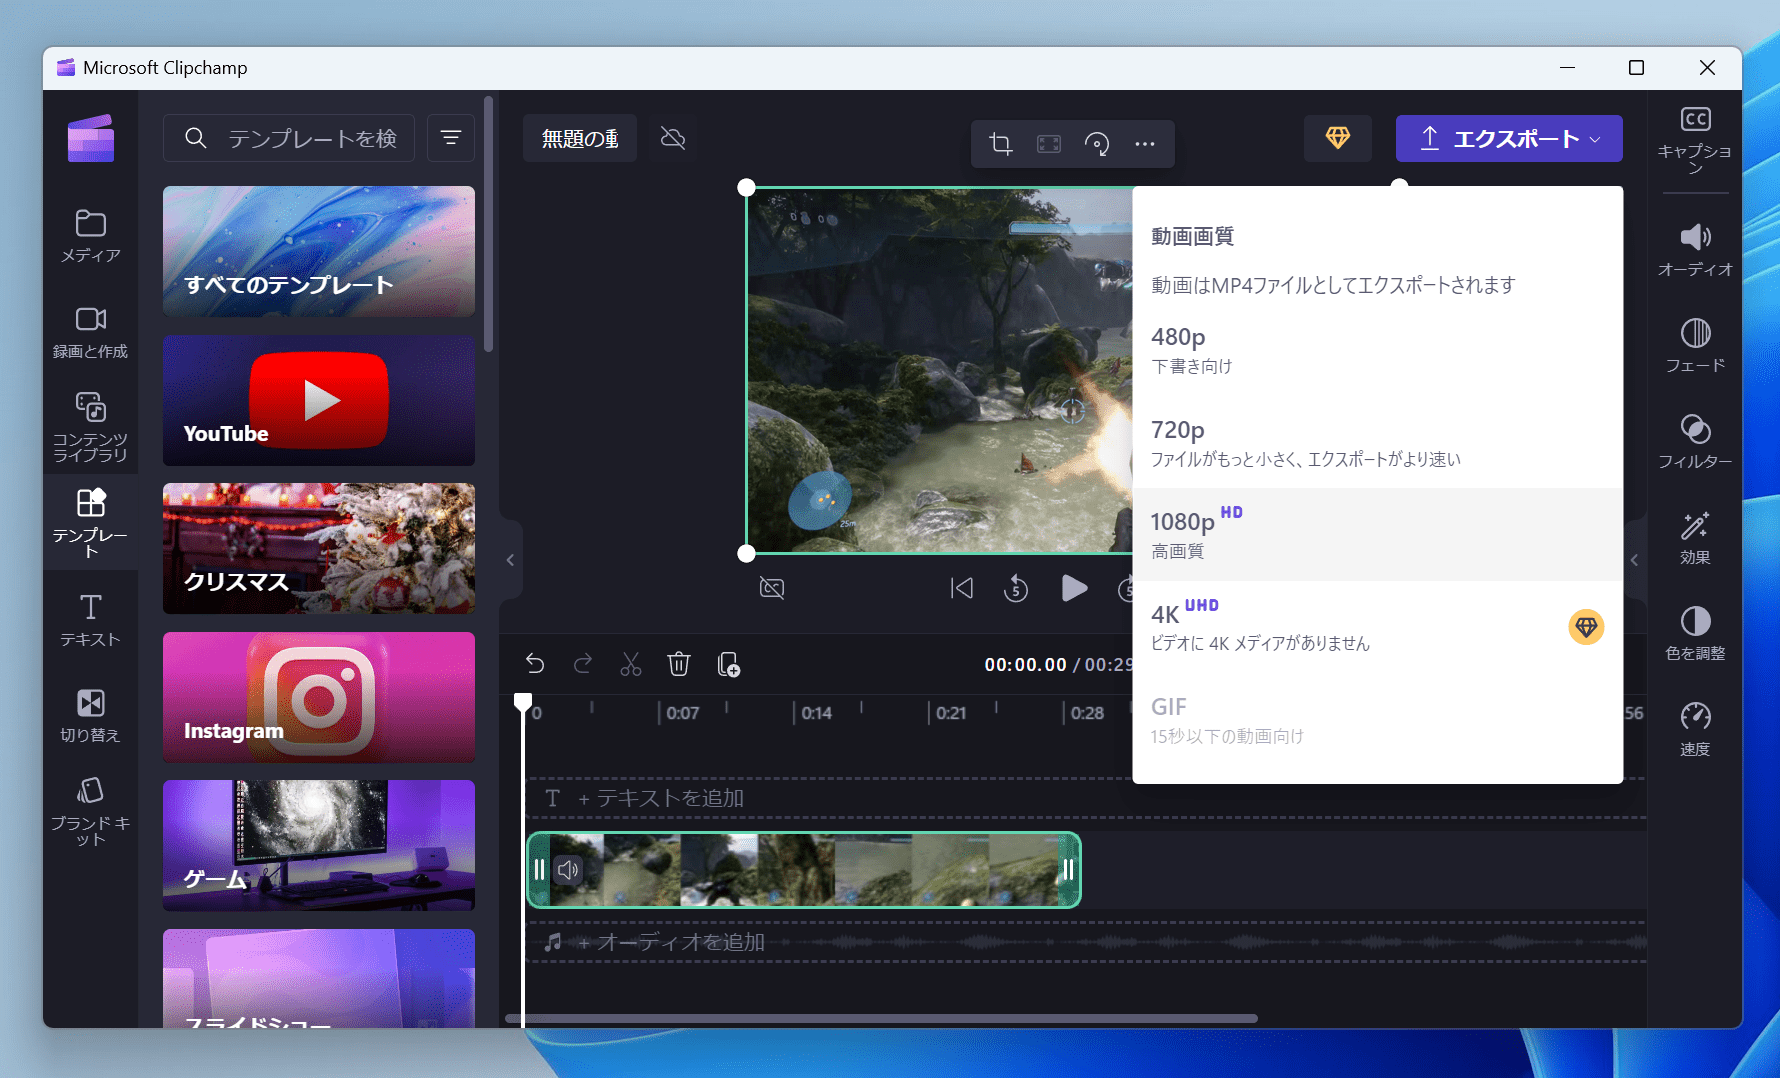Image resolution: width=1780 pixels, height=1078 pixels.
Task: Select the crop tool icon
Action: [1001, 144]
